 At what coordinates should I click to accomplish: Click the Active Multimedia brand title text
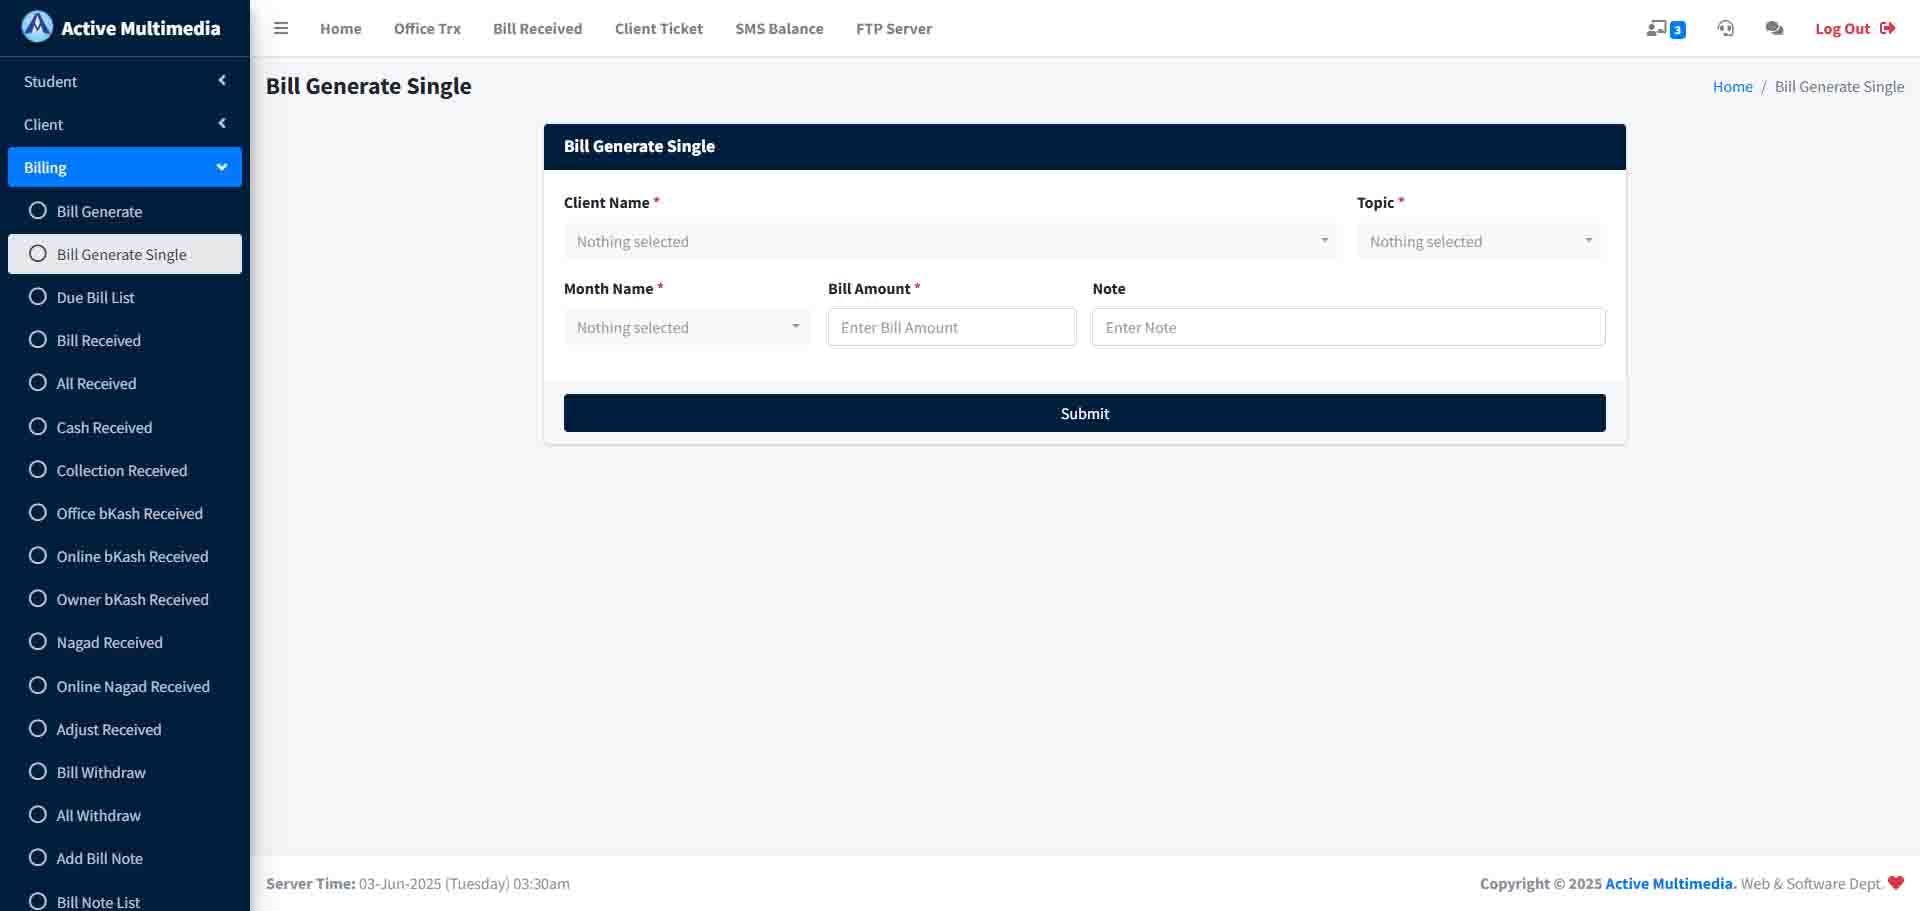[141, 28]
